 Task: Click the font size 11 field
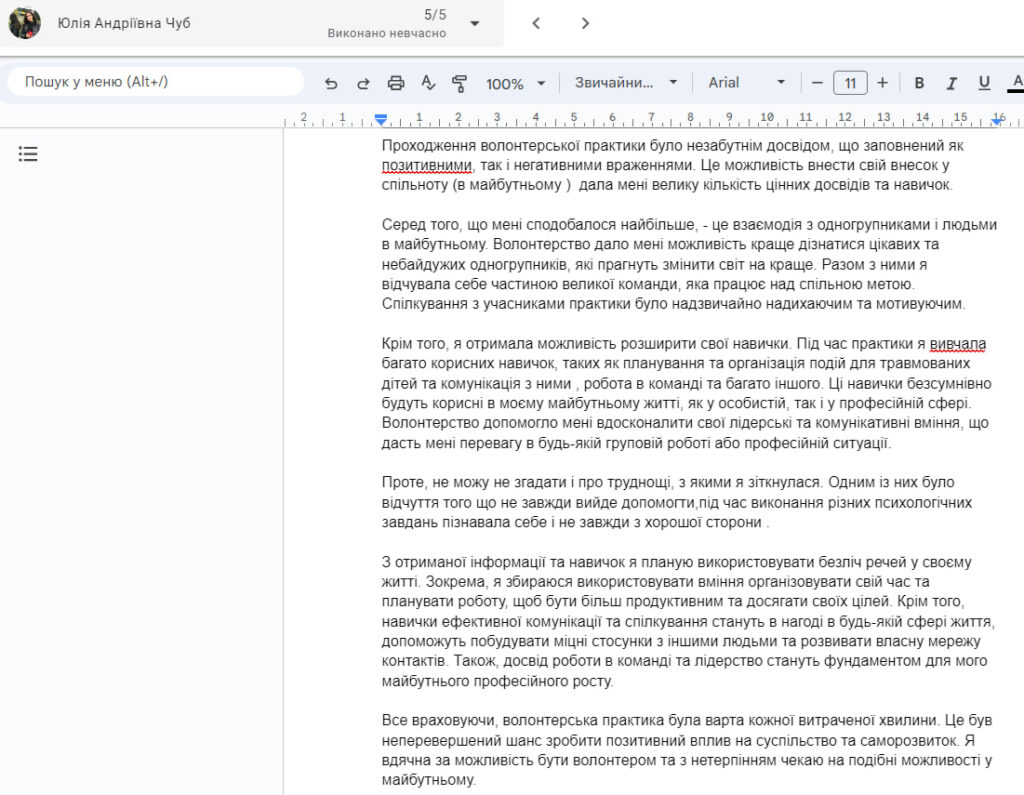pos(850,83)
